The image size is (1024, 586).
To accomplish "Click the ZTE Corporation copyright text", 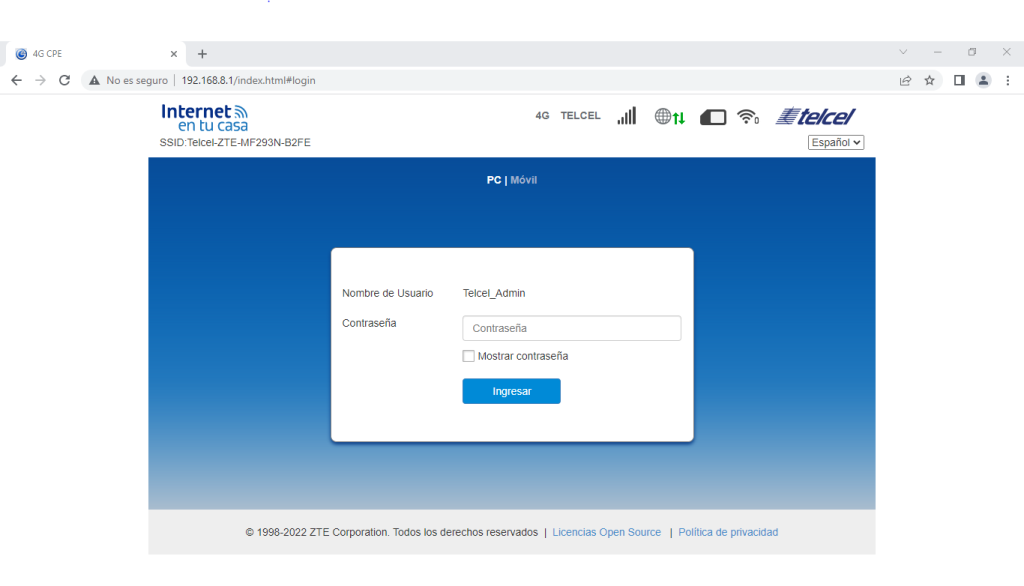I will [392, 532].
